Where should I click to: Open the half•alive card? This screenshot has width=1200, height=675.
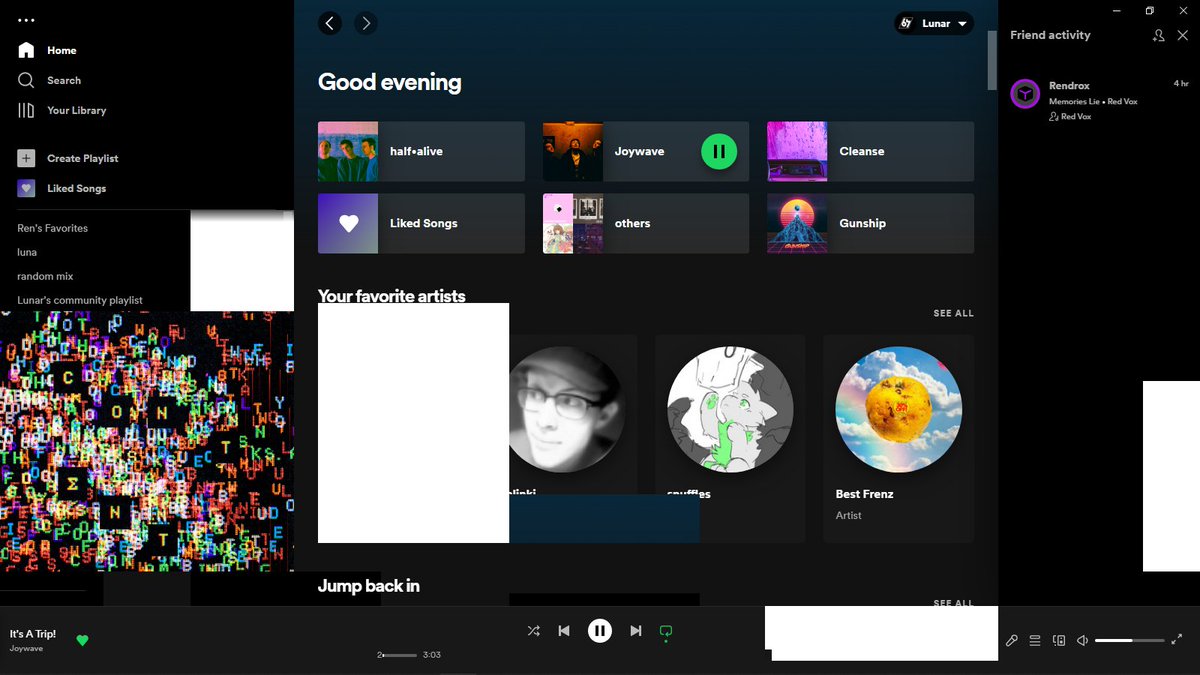coord(421,152)
